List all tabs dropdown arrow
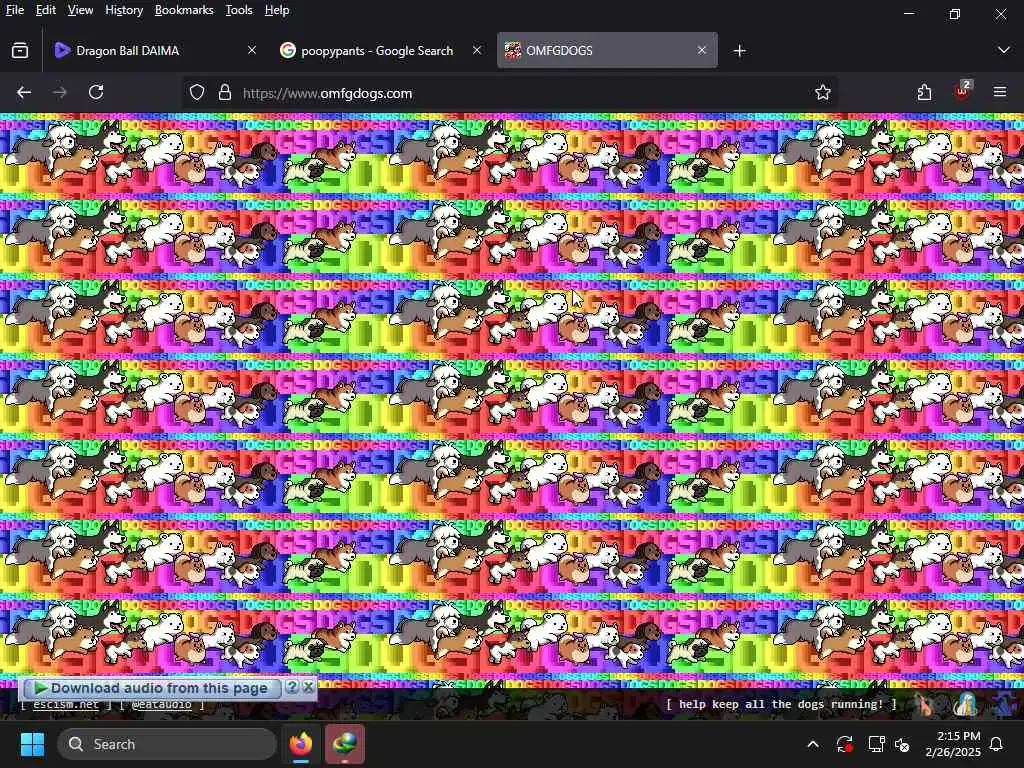The width and height of the screenshot is (1024, 768). (x=1004, y=50)
